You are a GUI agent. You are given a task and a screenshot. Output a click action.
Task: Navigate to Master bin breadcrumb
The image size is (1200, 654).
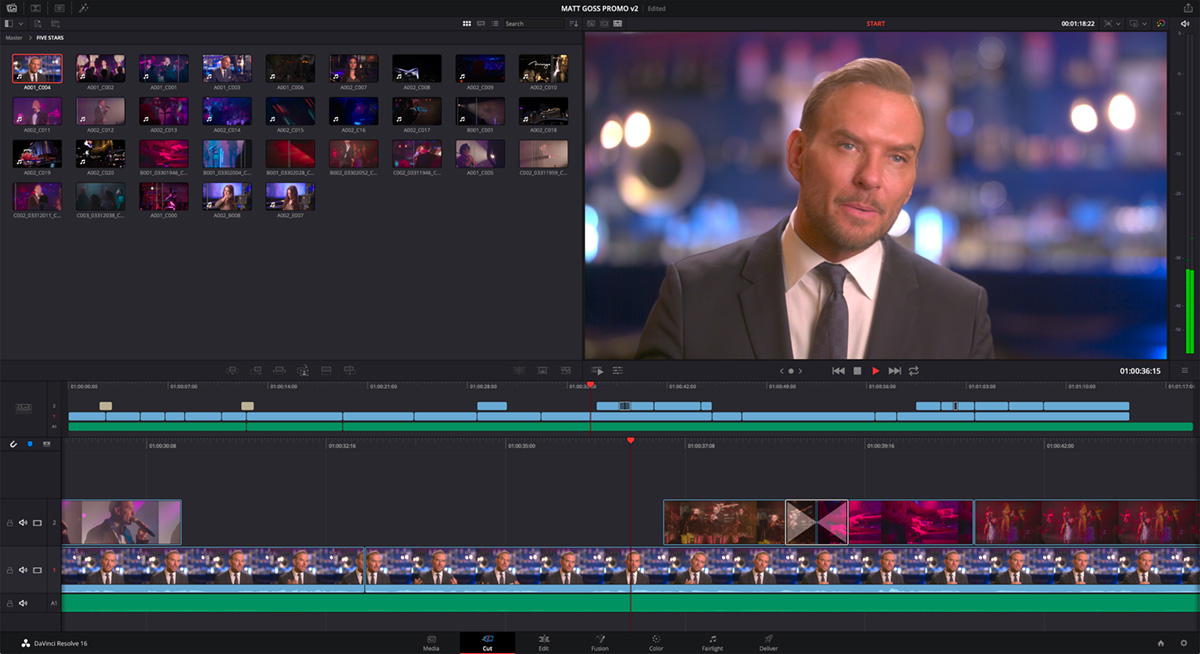13,37
